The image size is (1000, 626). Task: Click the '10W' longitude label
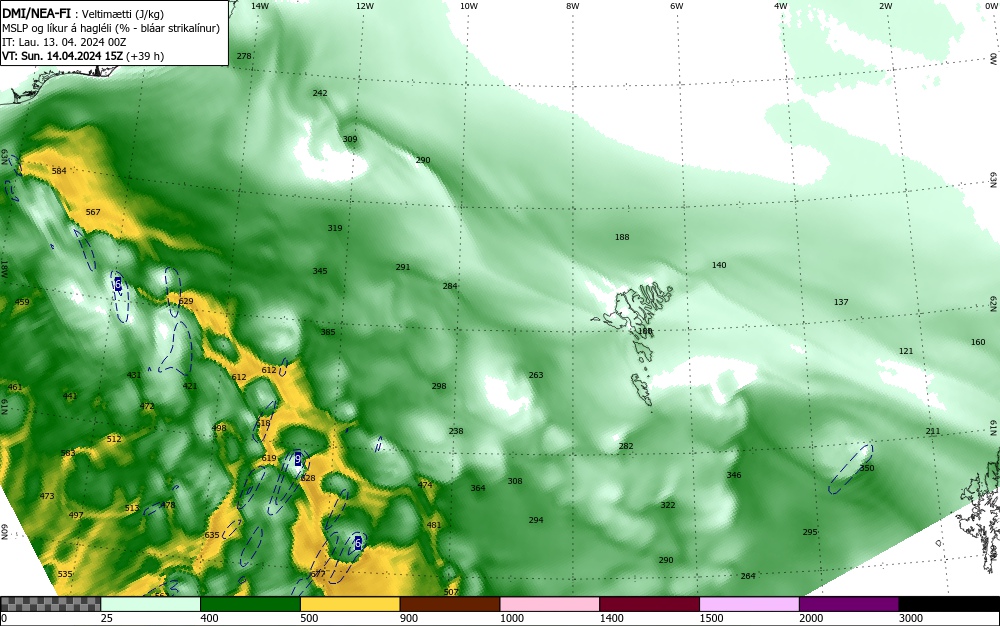pos(469,6)
